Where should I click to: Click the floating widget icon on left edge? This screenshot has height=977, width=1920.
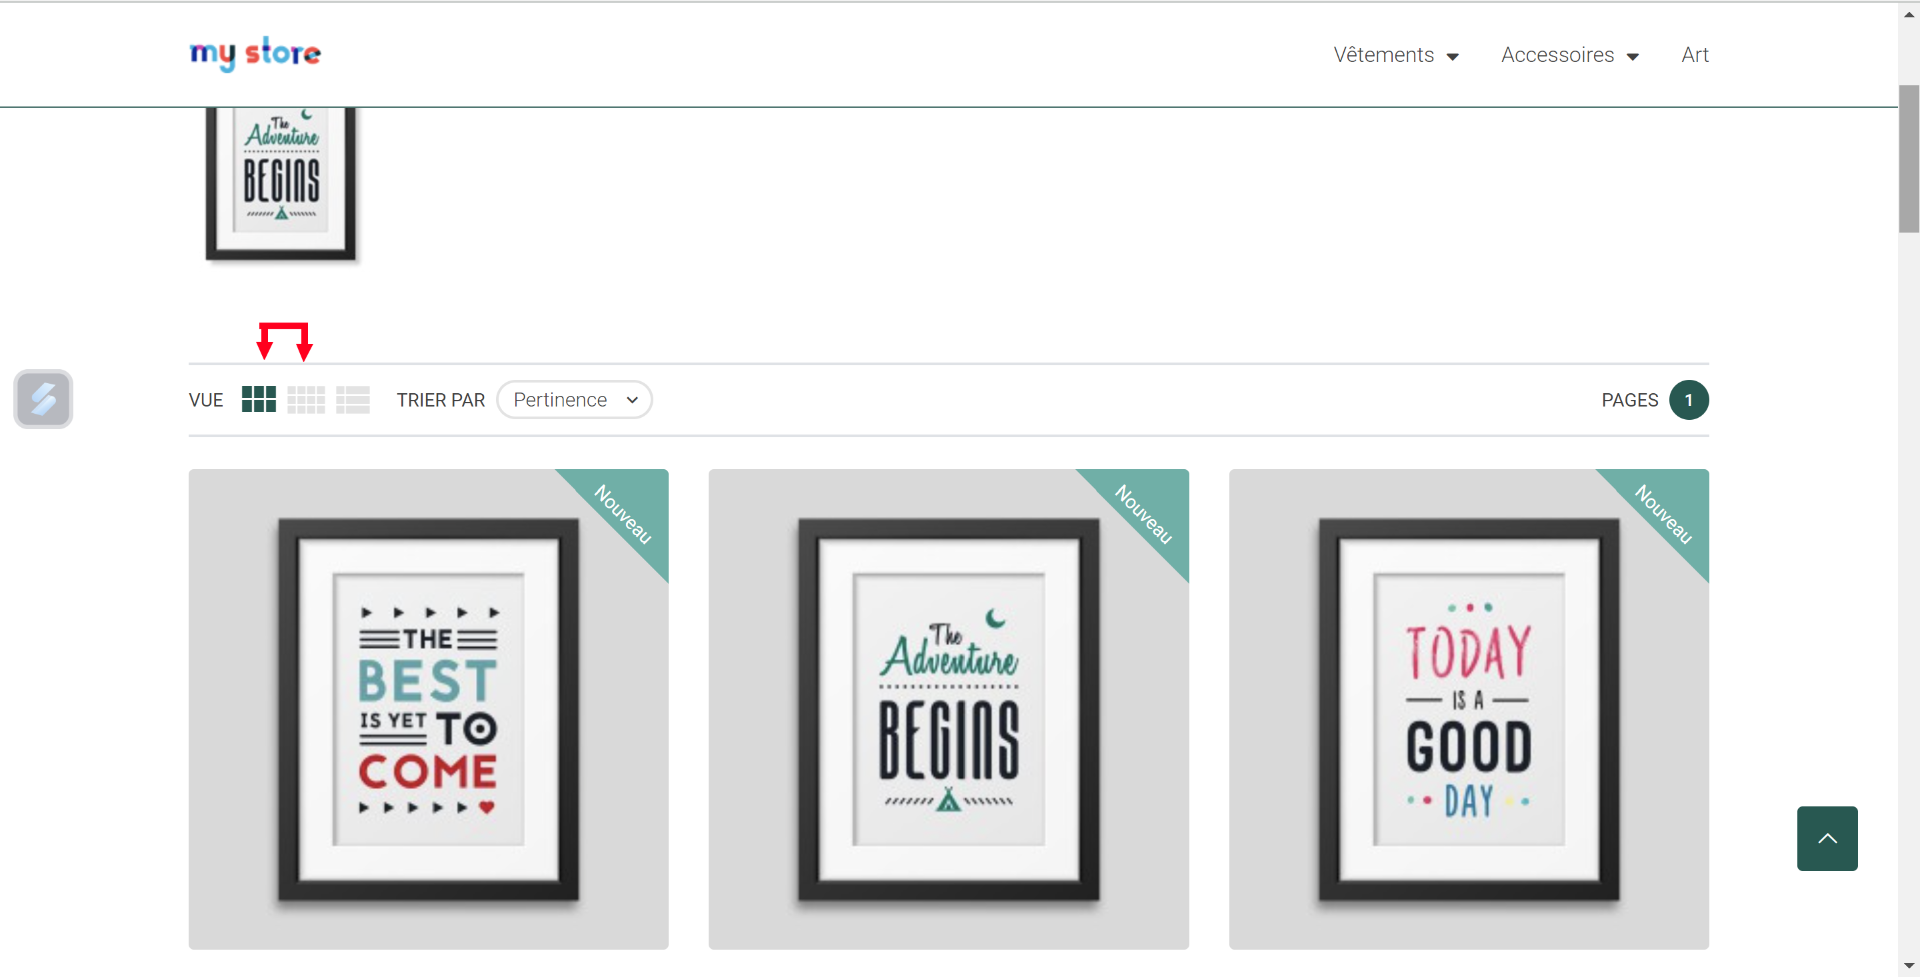pyautogui.click(x=43, y=399)
